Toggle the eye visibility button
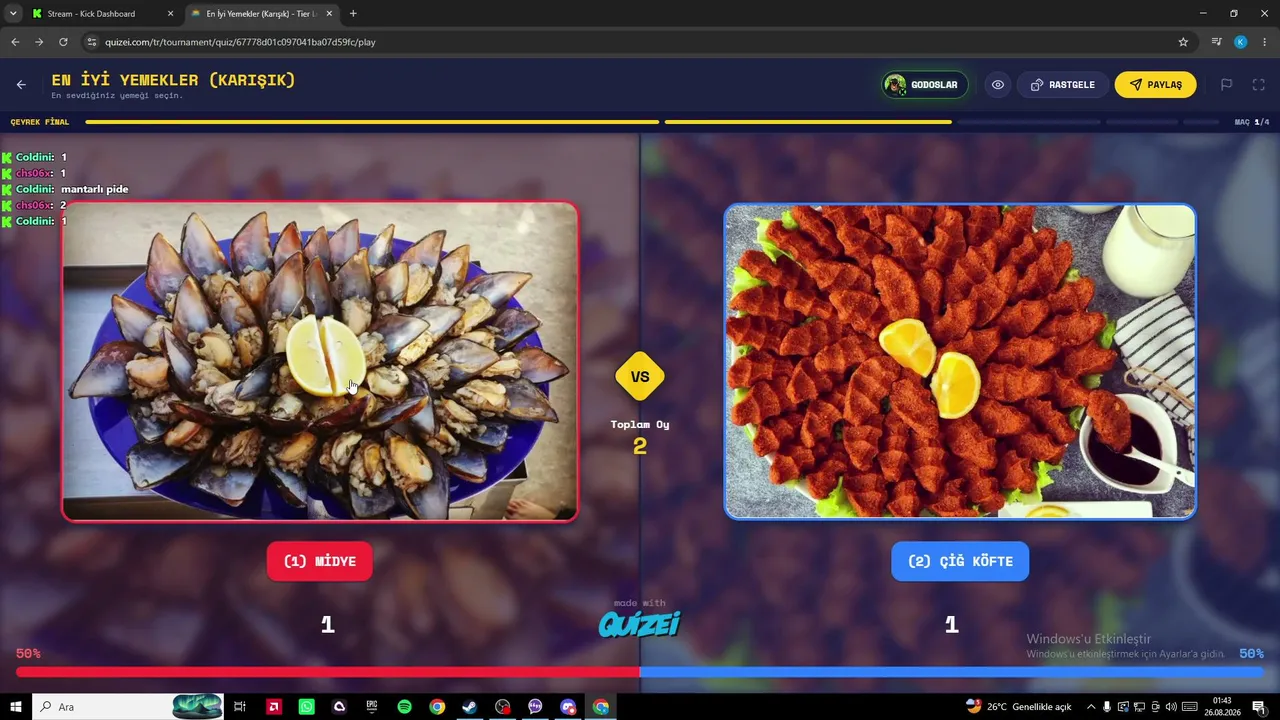 [998, 85]
